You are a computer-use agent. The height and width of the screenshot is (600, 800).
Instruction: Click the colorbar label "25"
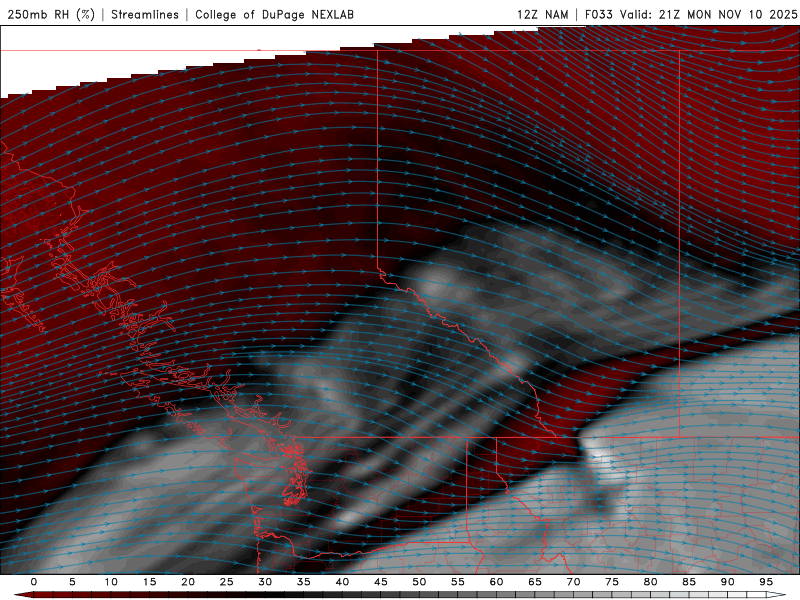(227, 582)
